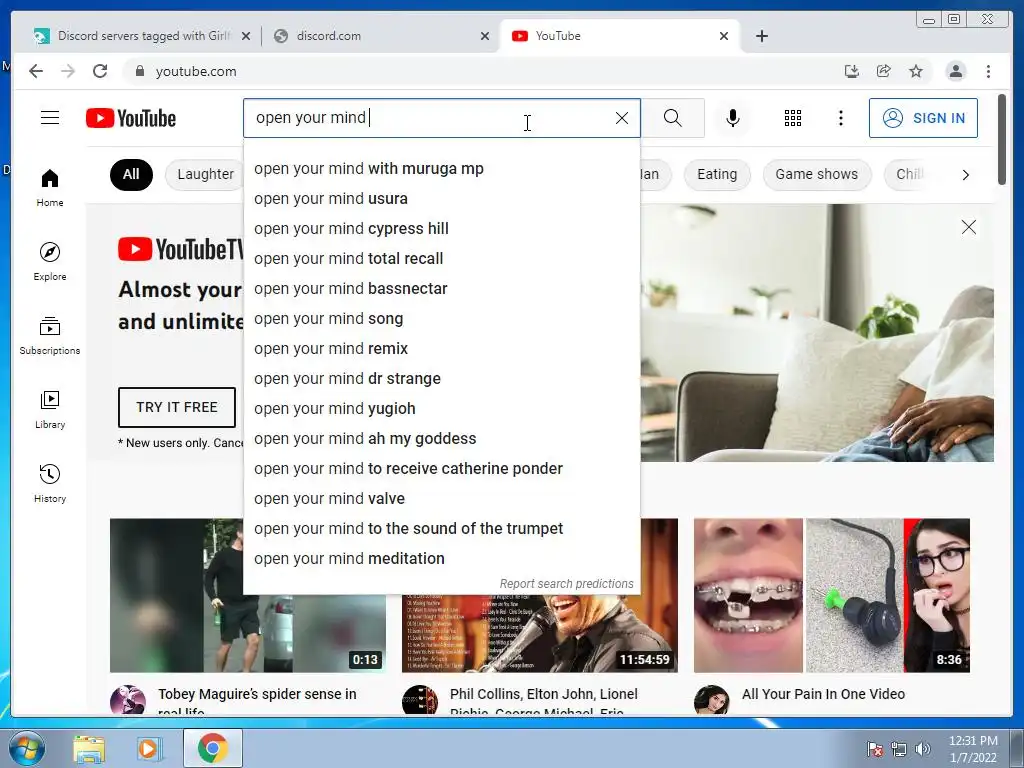Choose suggestion 'open your mind yugioh'
The height and width of the screenshot is (768, 1024).
point(442,409)
